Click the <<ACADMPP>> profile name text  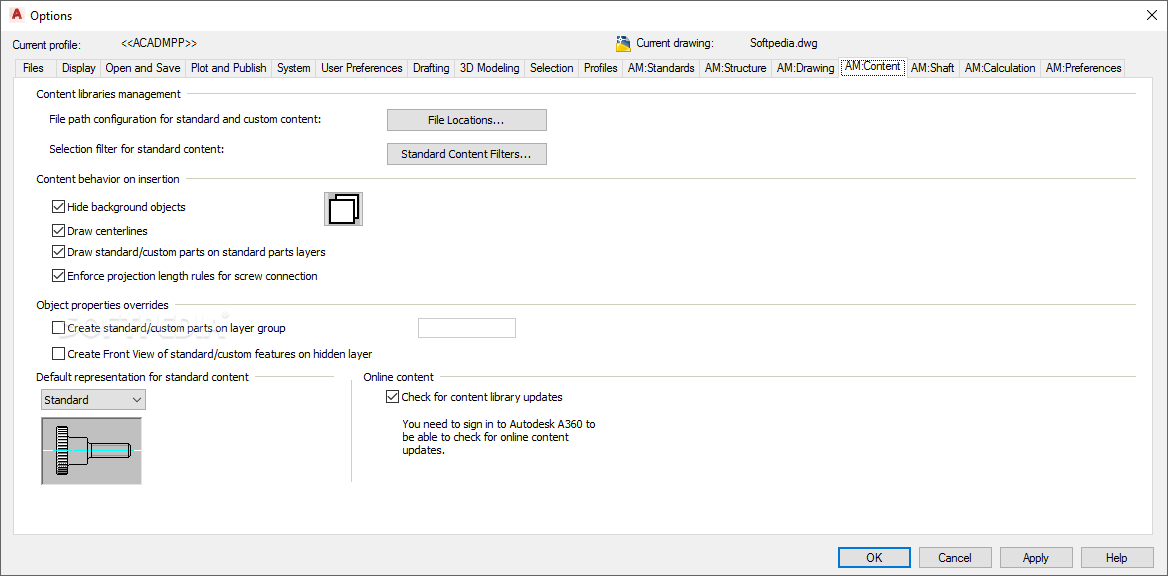point(159,43)
